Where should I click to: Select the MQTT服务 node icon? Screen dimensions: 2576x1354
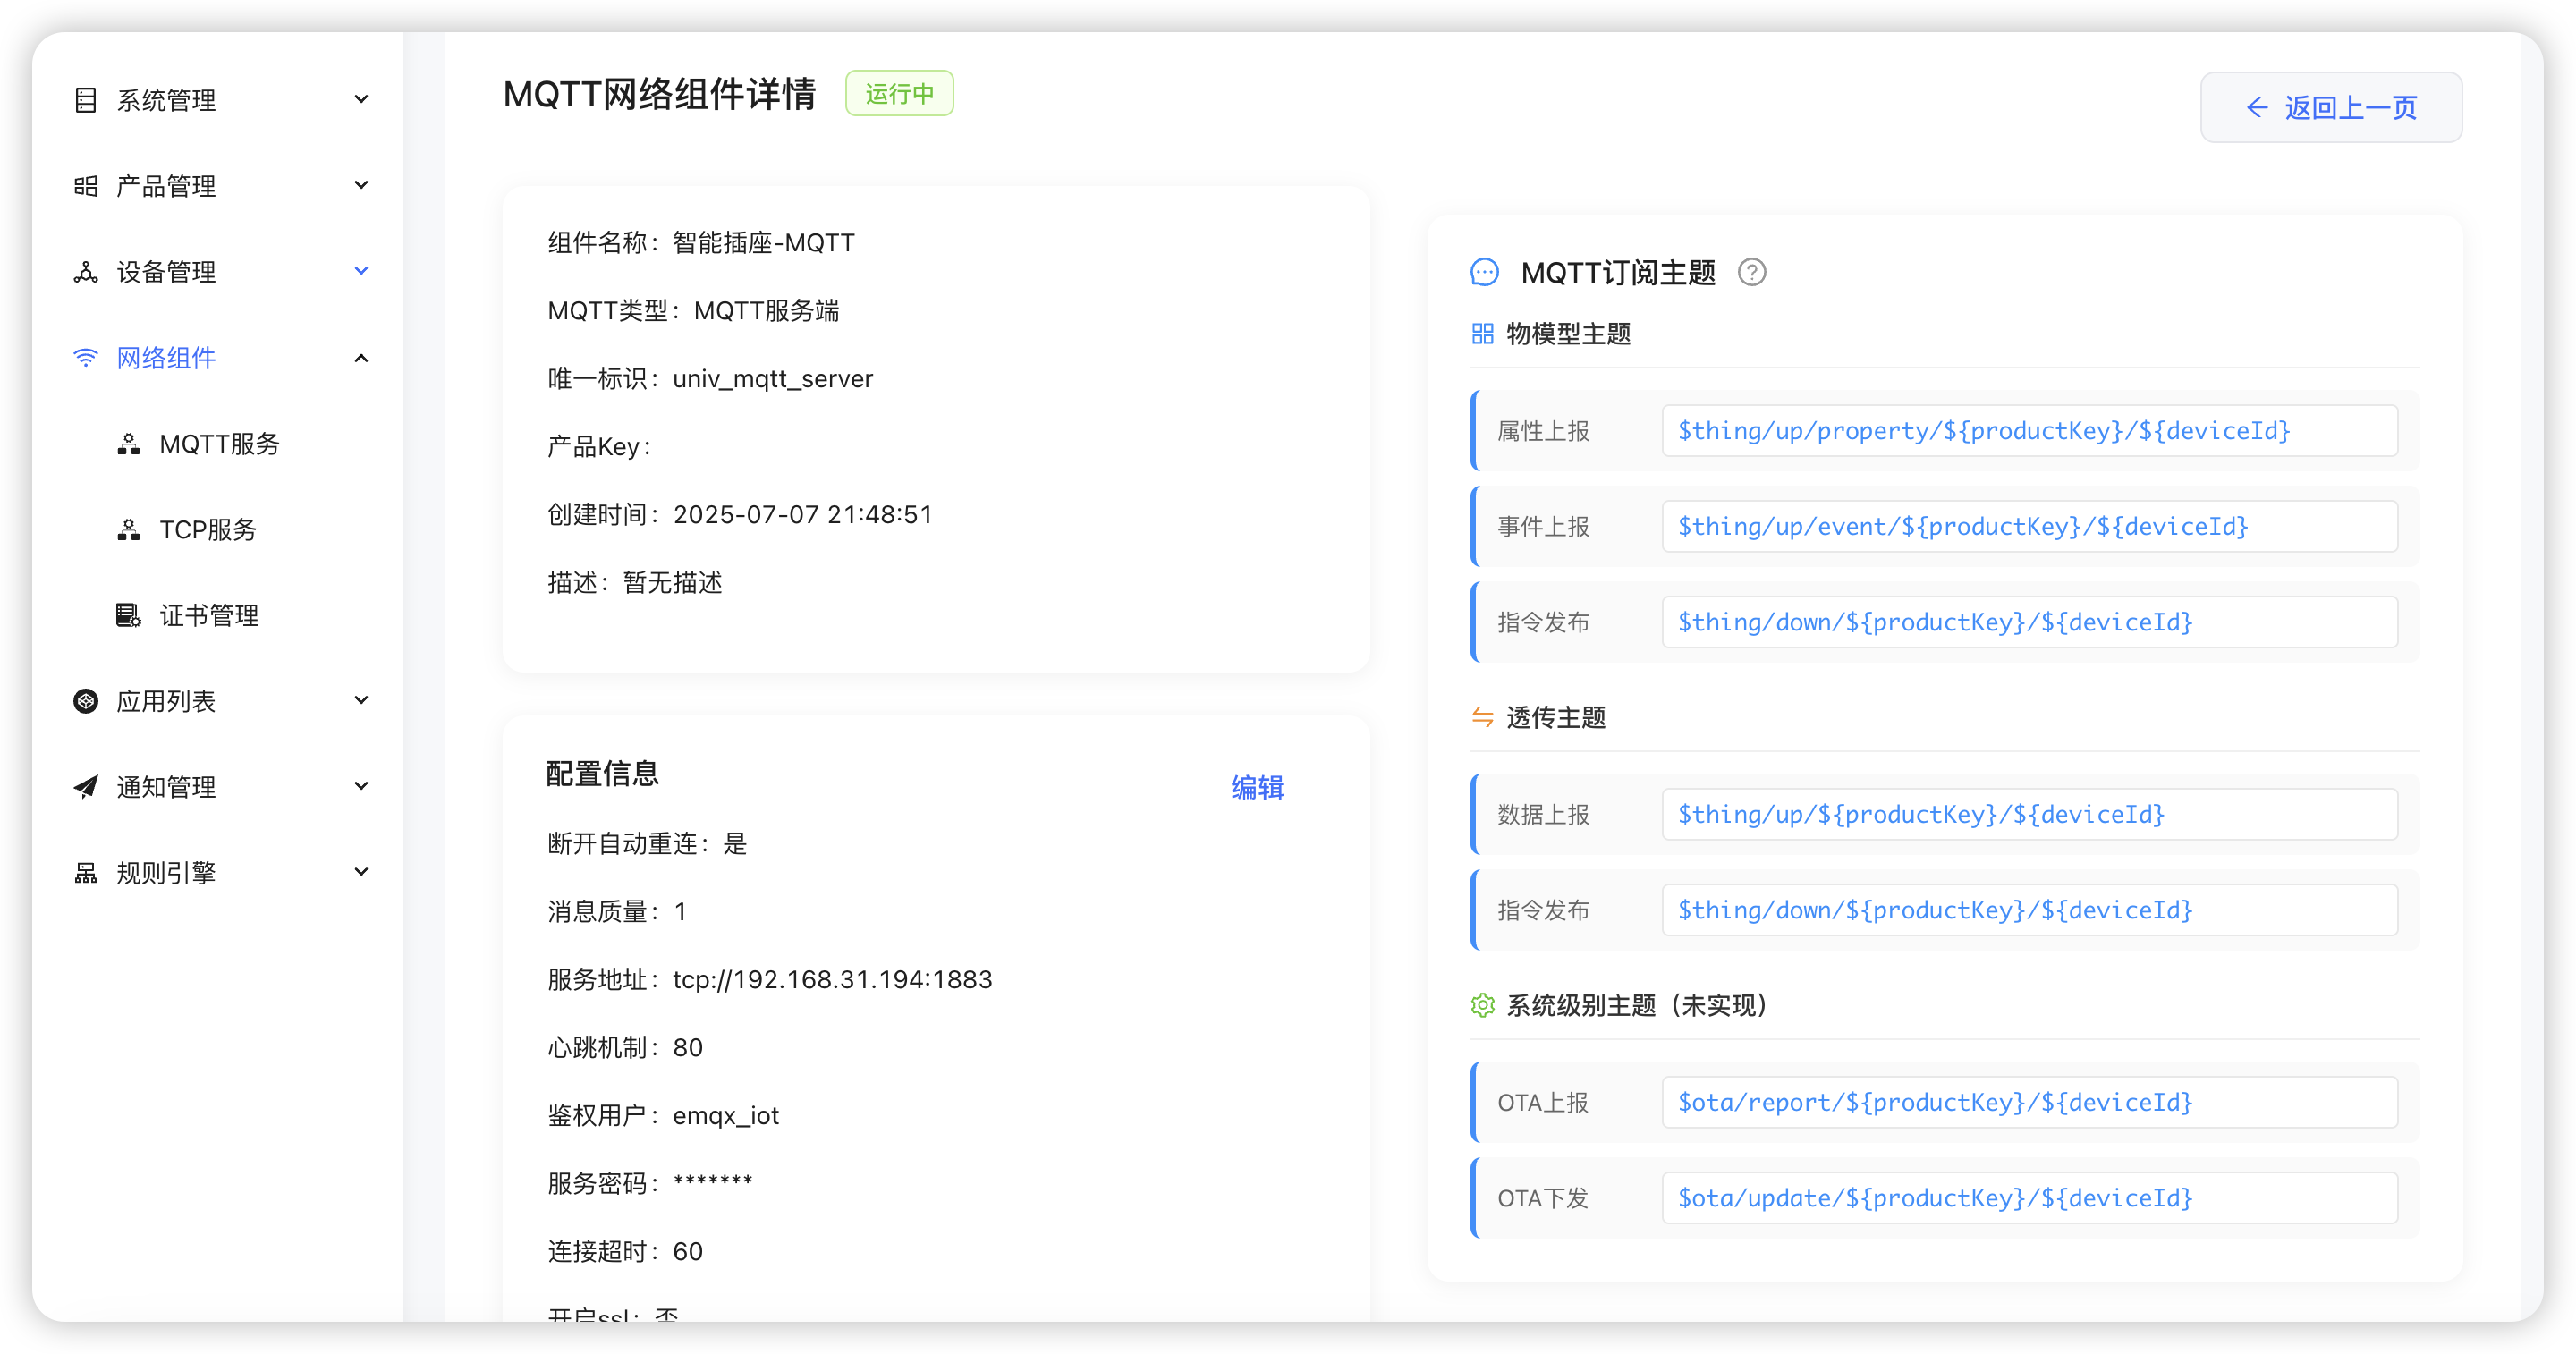tap(128, 443)
